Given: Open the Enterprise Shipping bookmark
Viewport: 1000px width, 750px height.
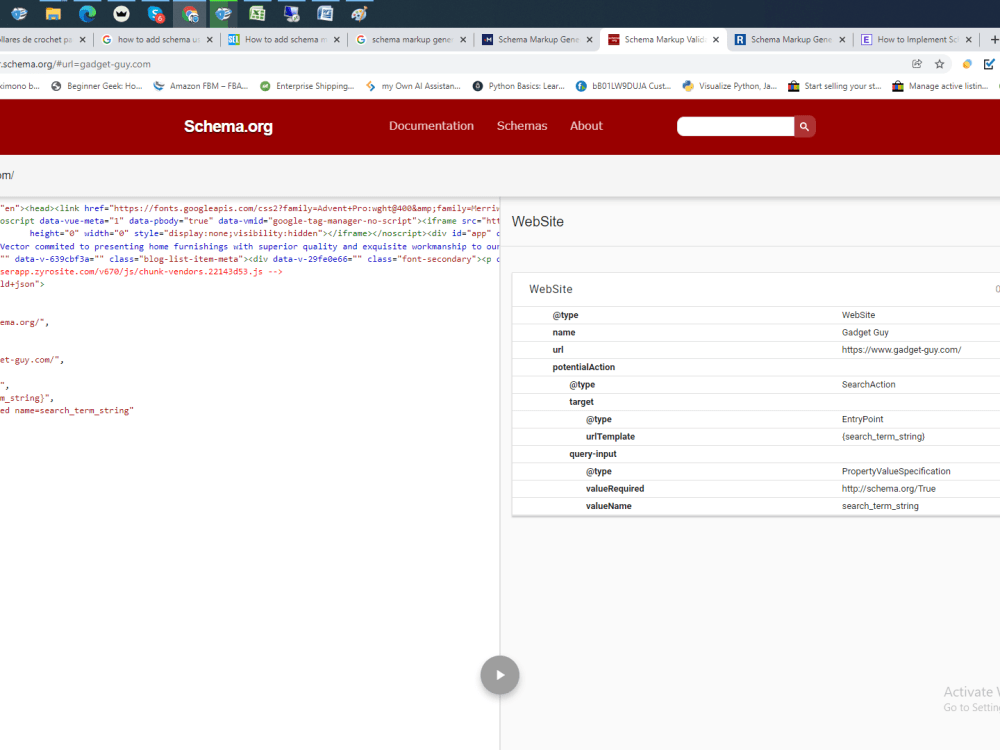Looking at the screenshot, I should point(315,86).
